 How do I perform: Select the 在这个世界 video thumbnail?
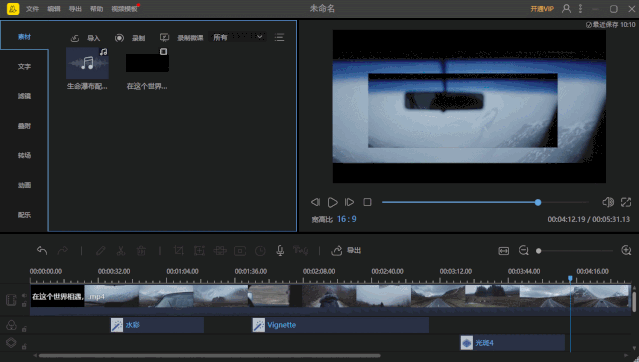(x=147, y=63)
